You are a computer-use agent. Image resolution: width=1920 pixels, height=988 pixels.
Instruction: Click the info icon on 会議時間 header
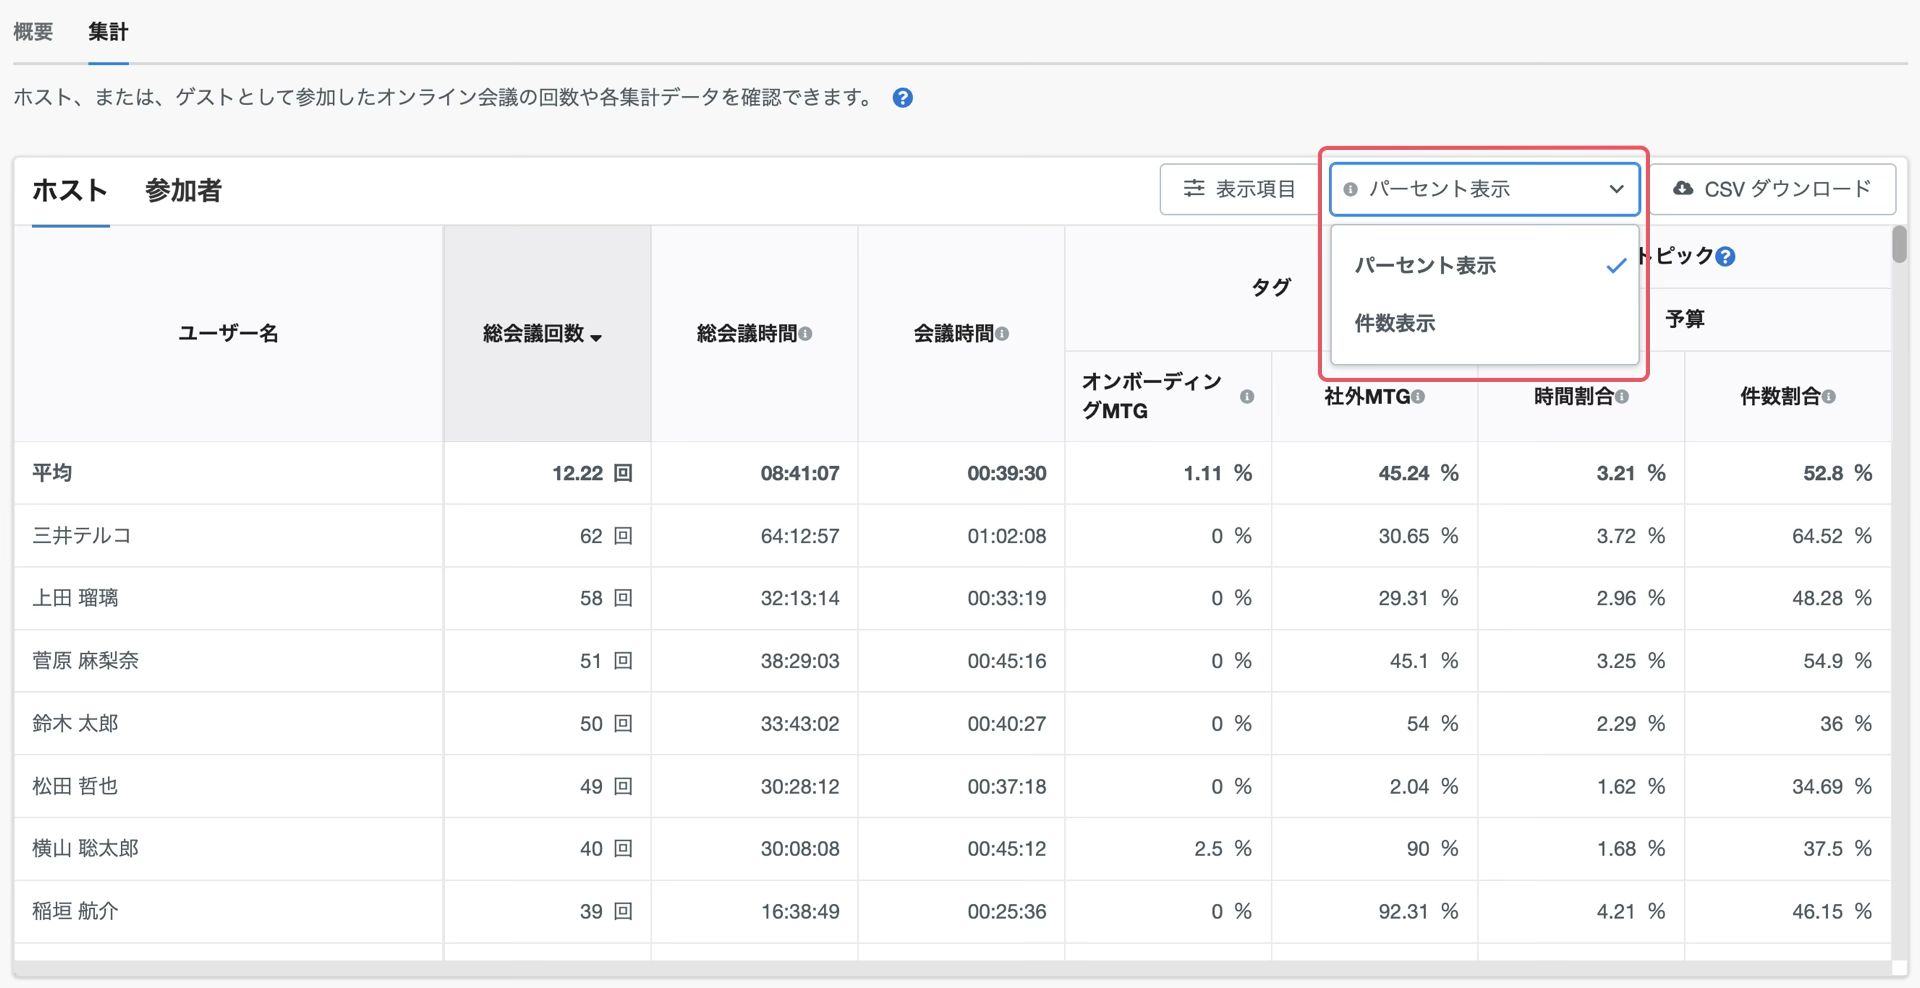1002,334
